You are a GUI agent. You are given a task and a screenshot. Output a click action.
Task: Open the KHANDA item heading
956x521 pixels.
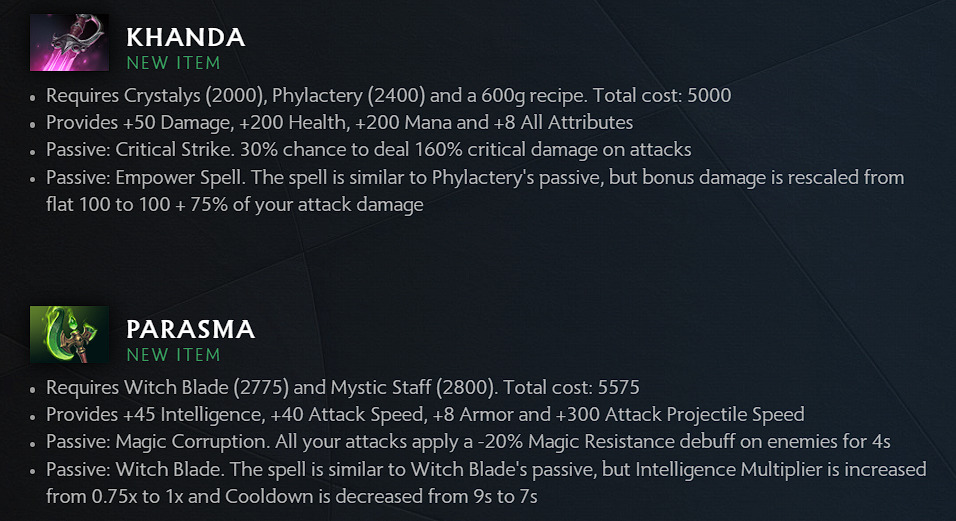[x=185, y=38]
